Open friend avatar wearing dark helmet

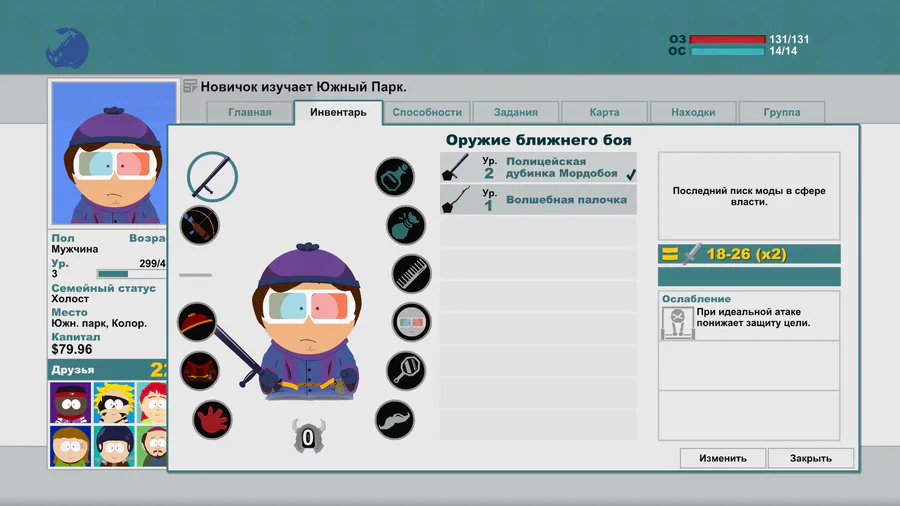tap(114, 446)
